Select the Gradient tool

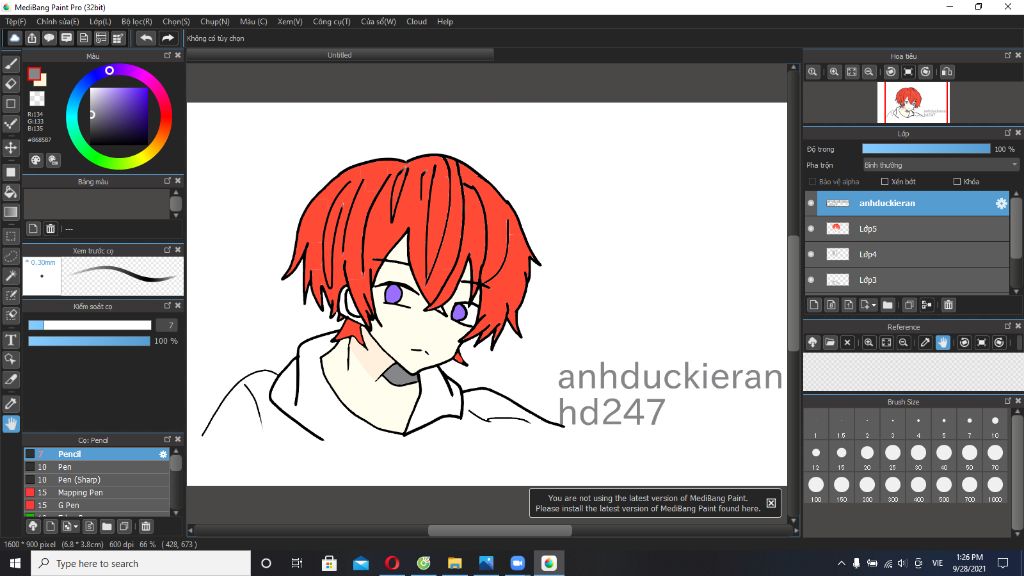point(10,212)
